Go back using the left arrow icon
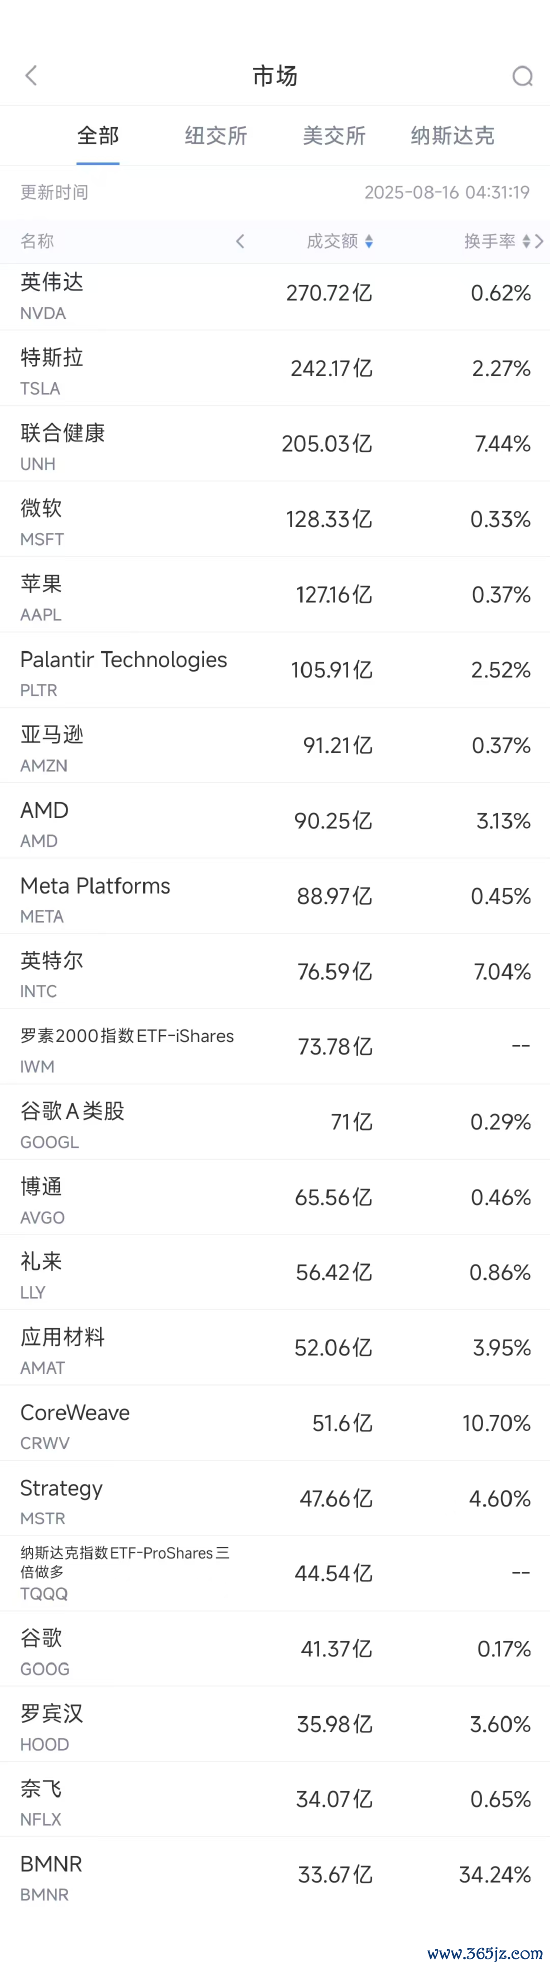 (x=31, y=76)
